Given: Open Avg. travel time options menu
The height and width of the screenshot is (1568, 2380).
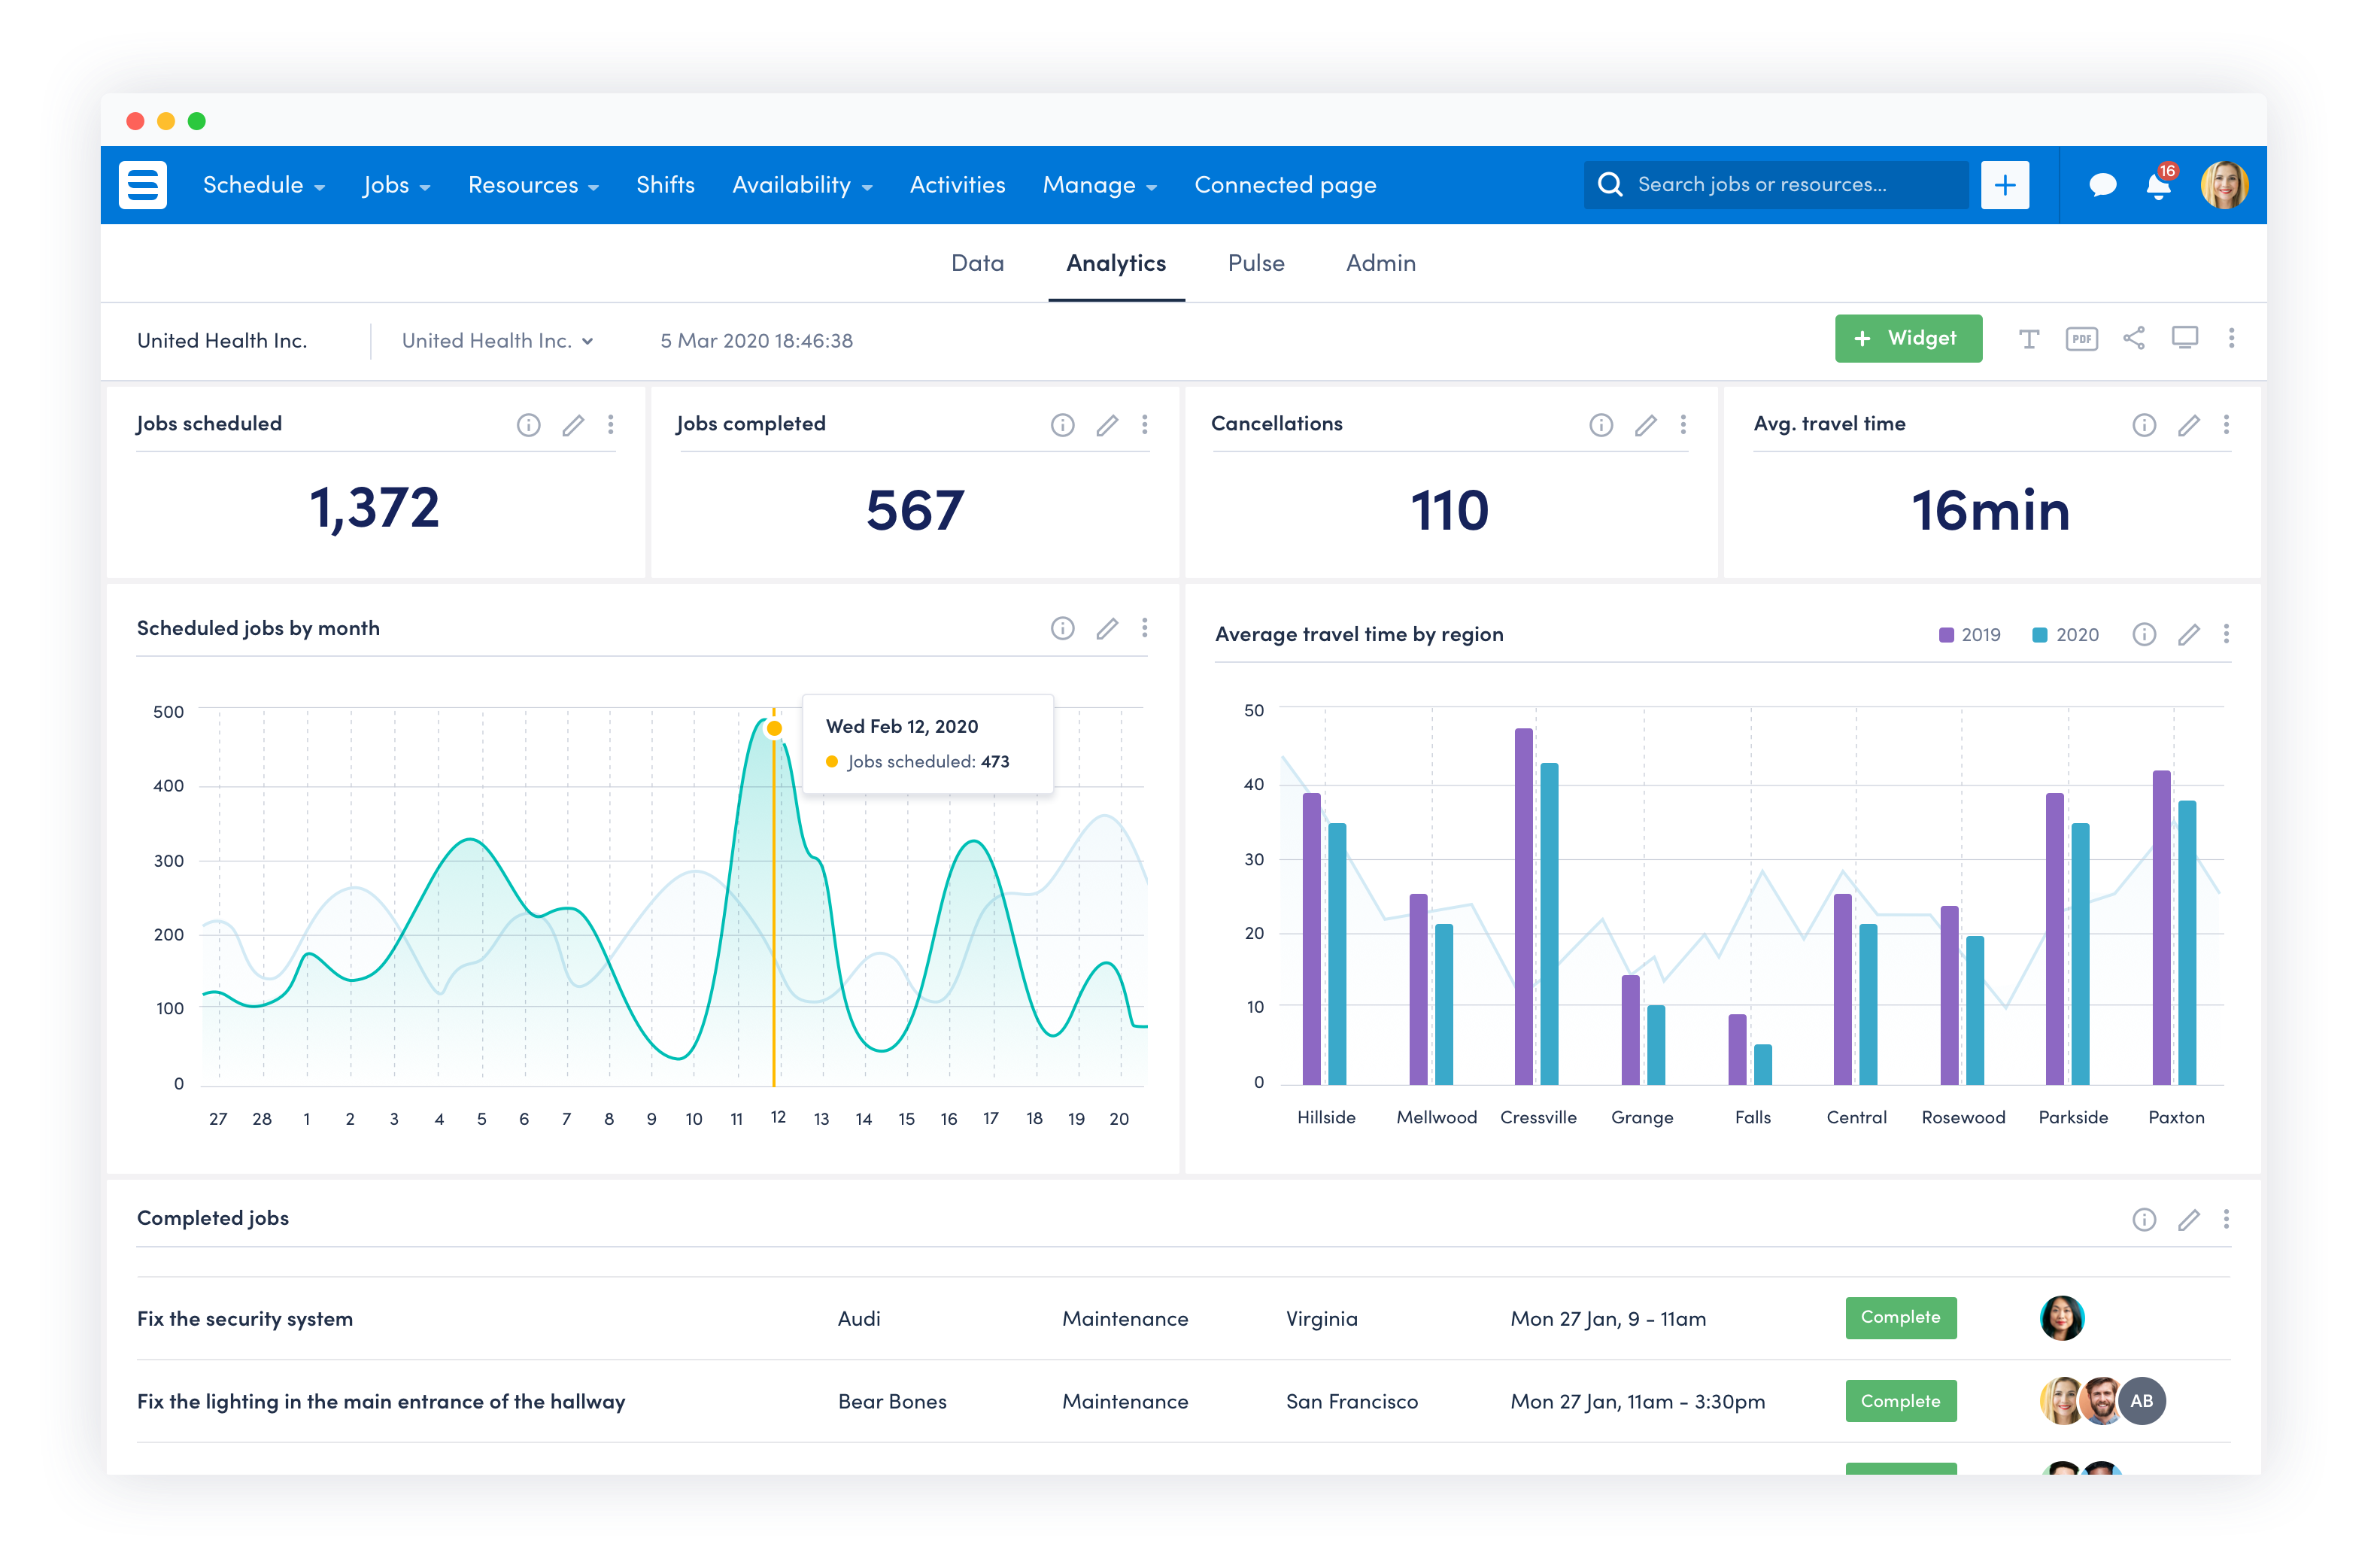Looking at the screenshot, I should 2226,425.
